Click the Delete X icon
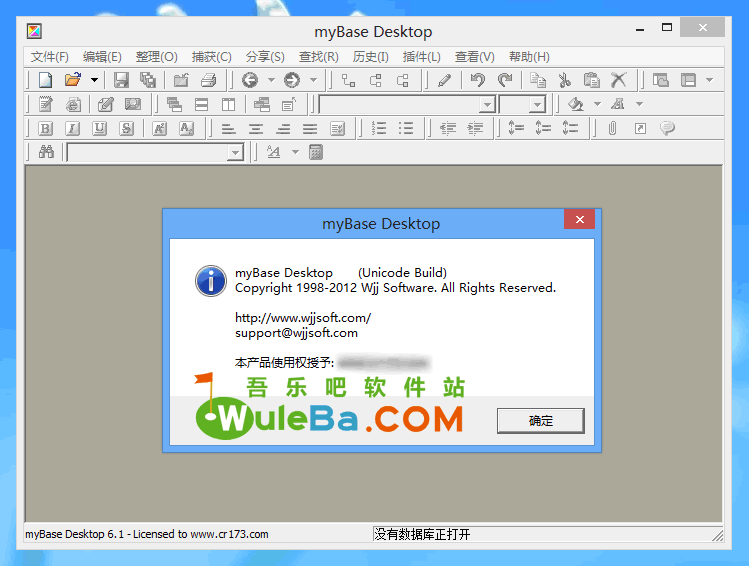The image size is (749, 566). 619,80
